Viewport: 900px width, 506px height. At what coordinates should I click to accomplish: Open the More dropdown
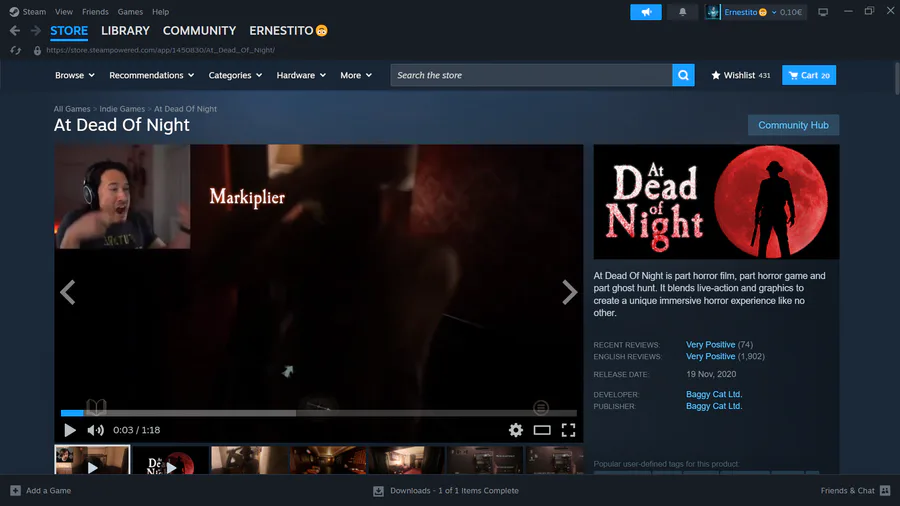(x=356, y=75)
